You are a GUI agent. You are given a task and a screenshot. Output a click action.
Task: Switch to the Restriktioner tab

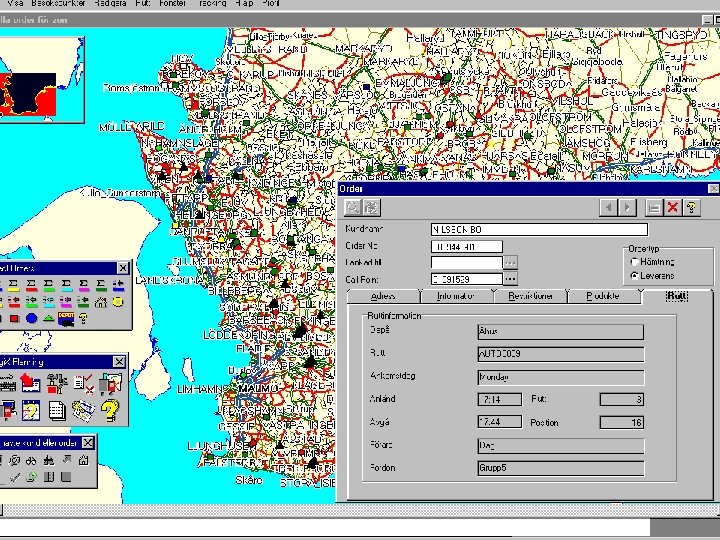point(530,297)
